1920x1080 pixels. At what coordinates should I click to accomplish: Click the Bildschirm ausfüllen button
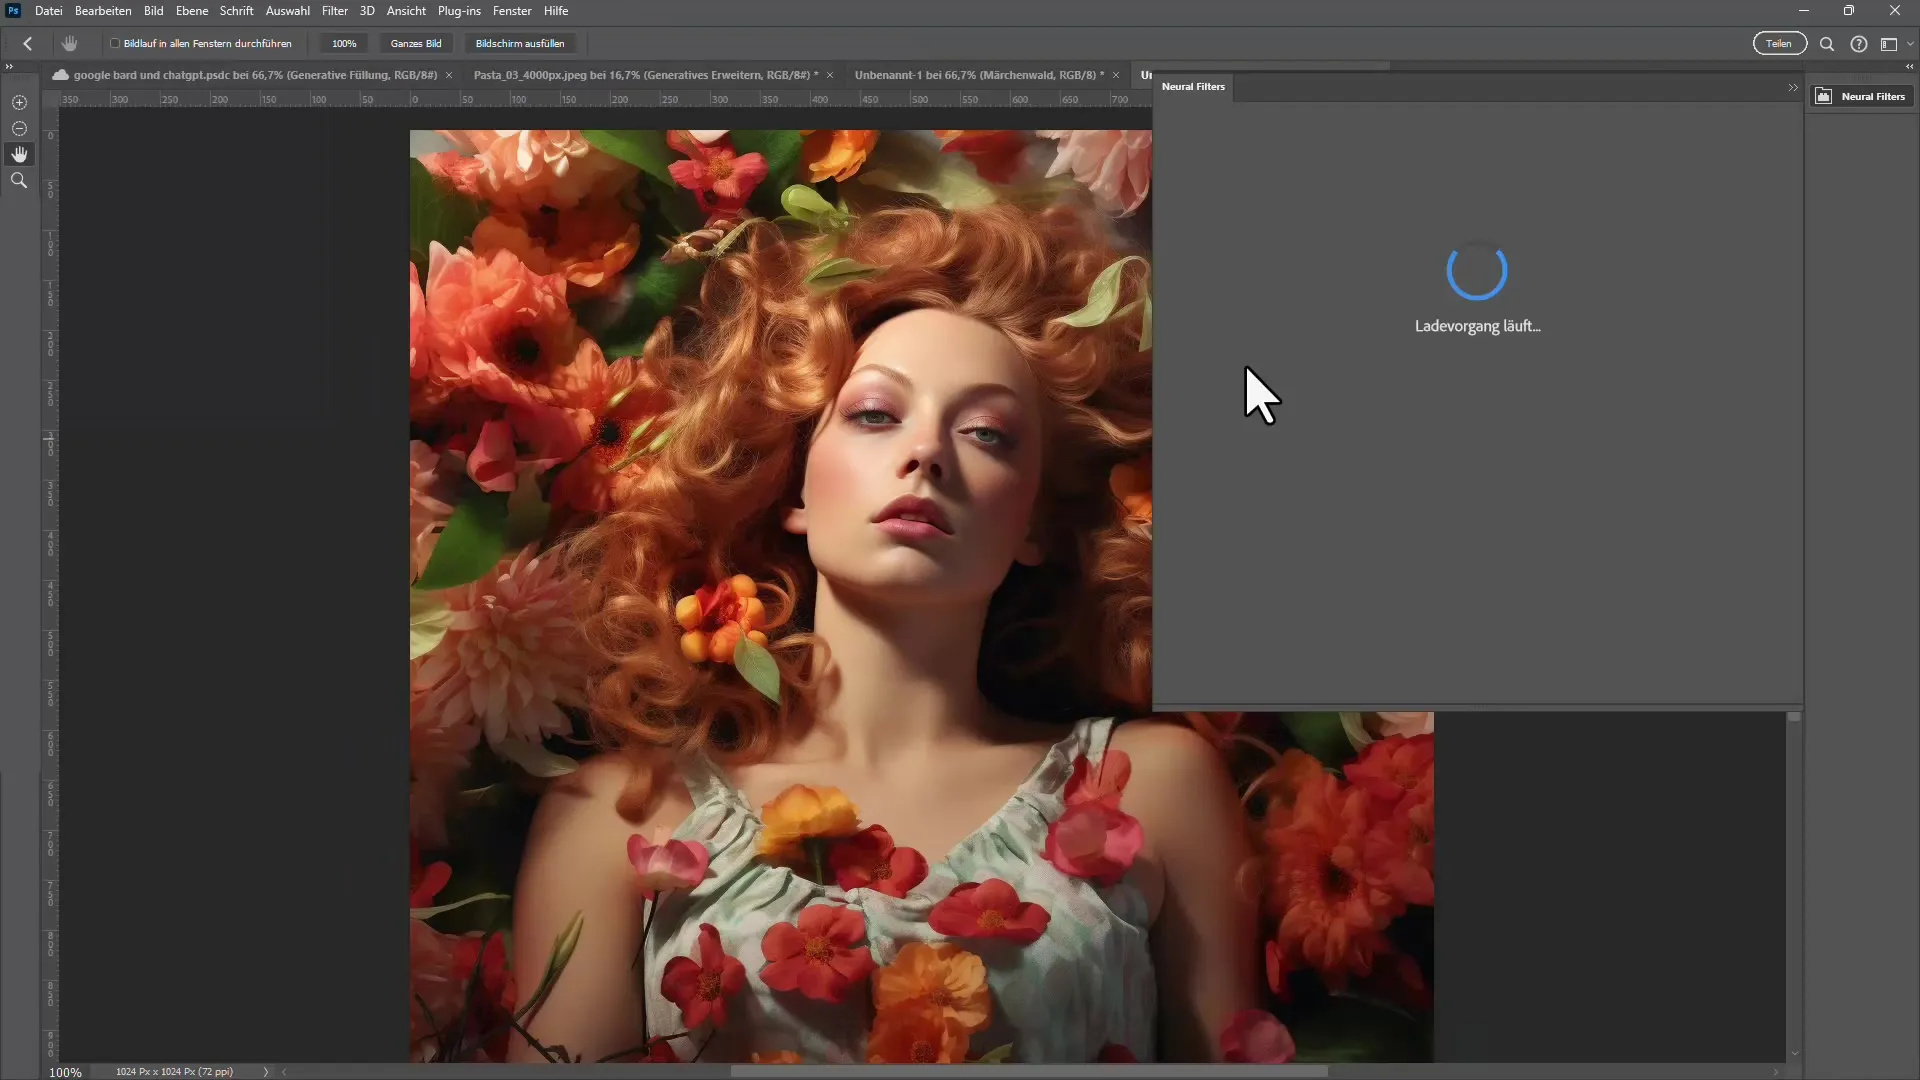tap(520, 44)
